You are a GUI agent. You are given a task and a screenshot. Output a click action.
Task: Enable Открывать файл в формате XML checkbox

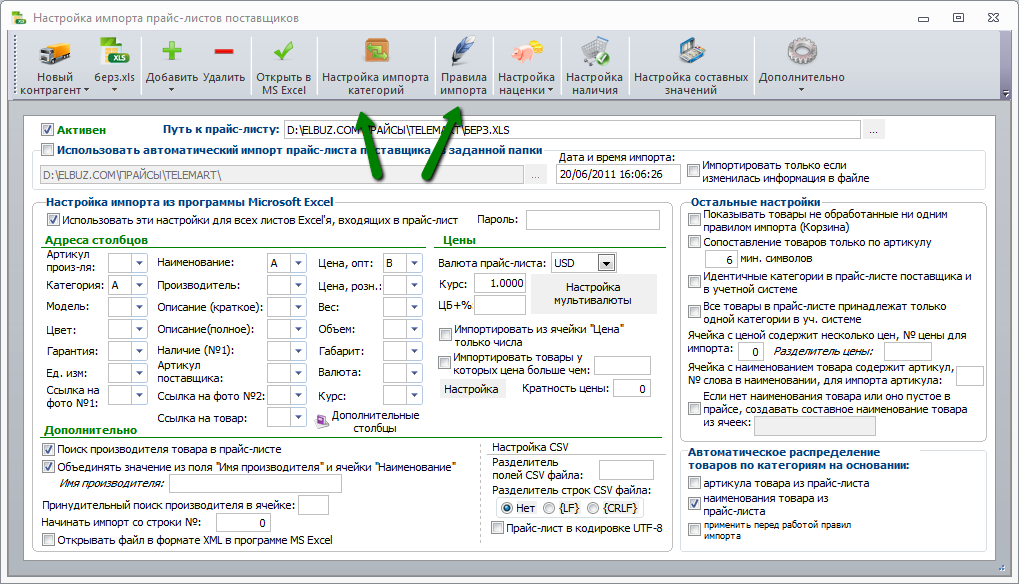[48, 540]
